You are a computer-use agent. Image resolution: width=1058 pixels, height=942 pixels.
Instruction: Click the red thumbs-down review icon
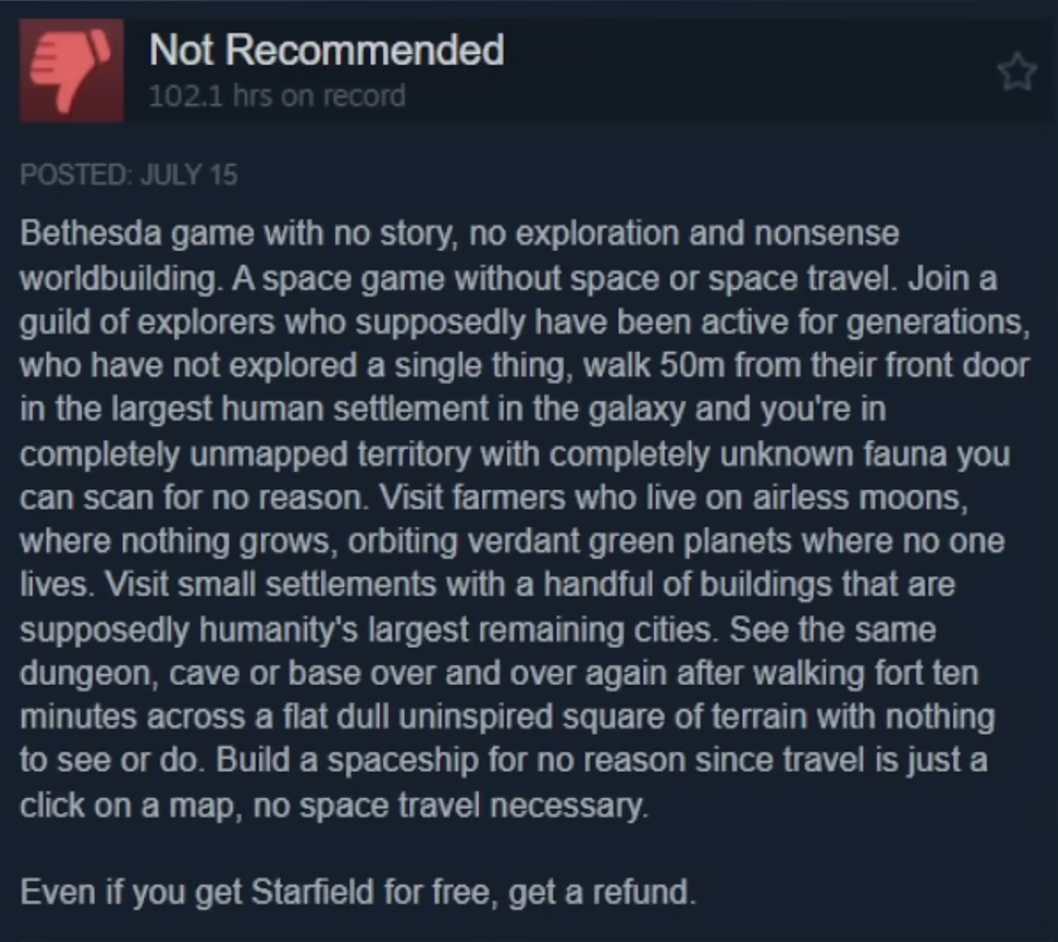(x=72, y=70)
